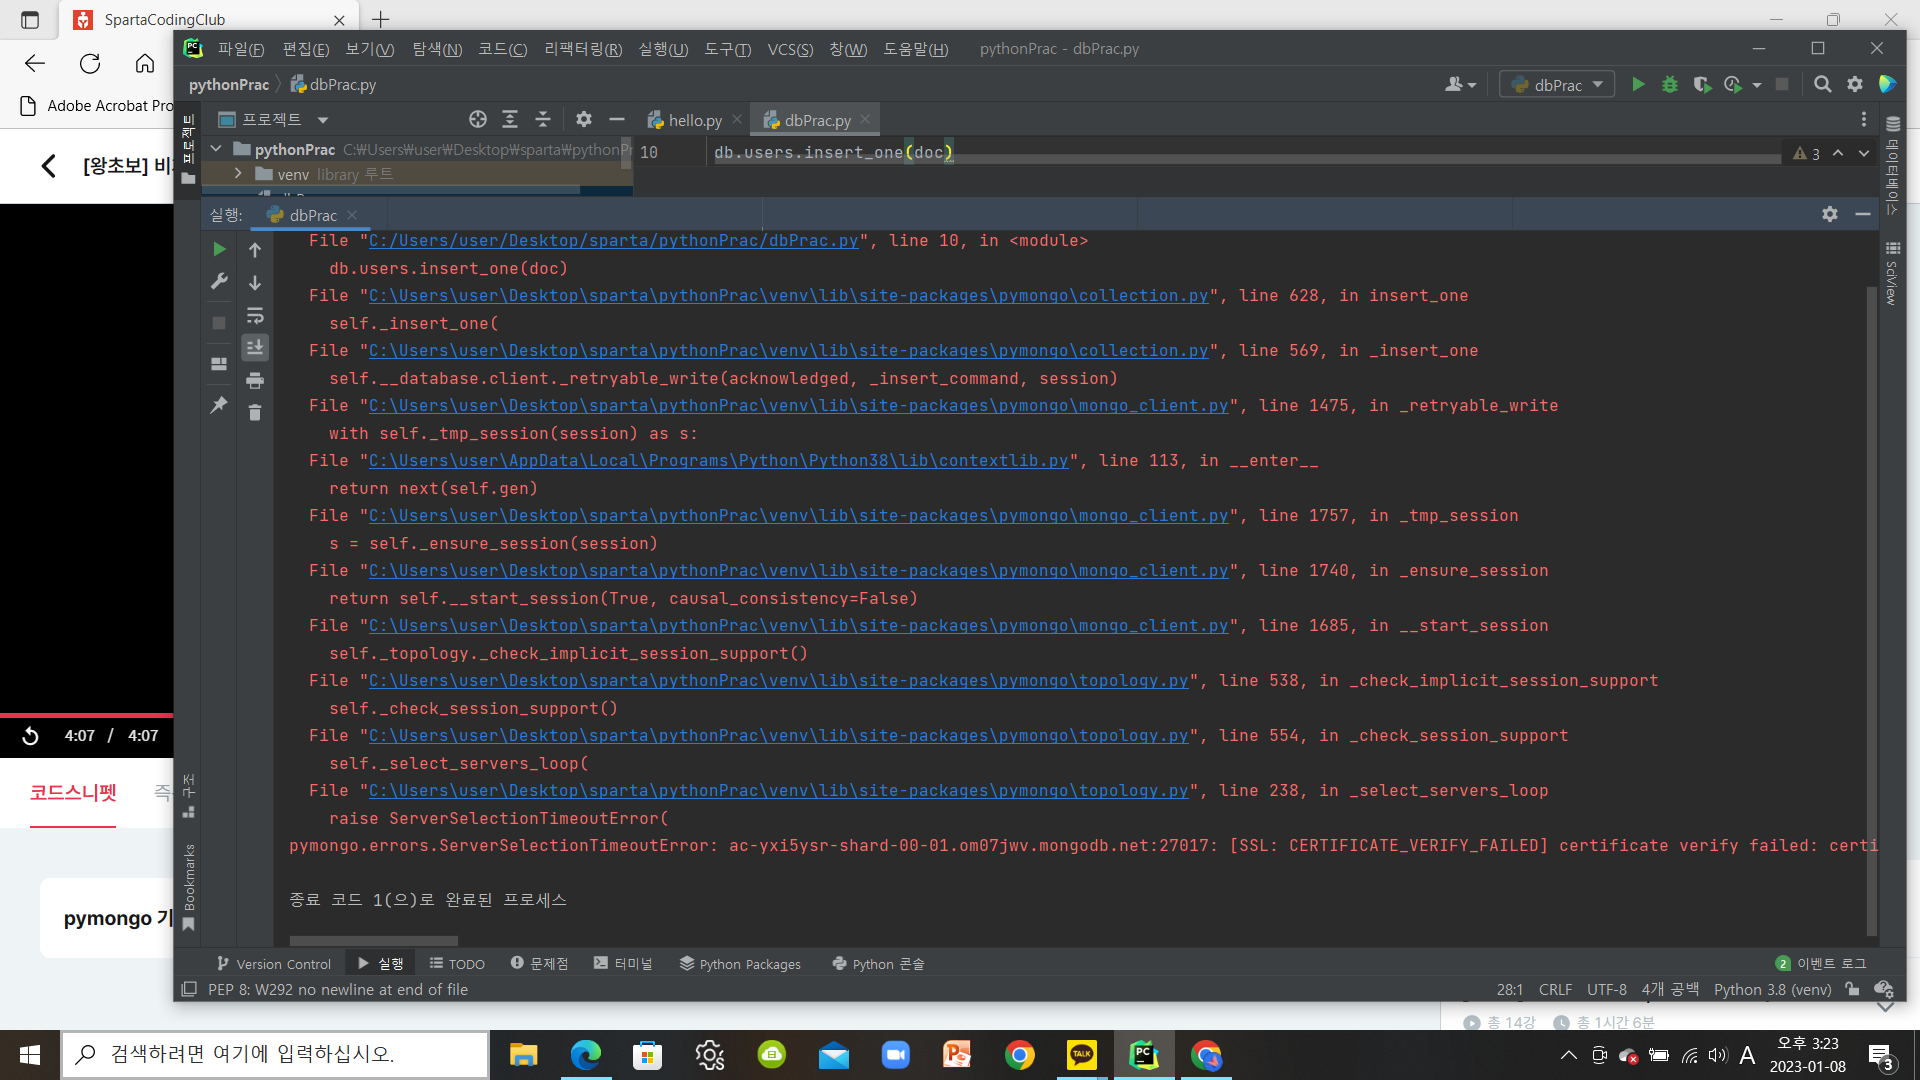Open Python Packages tool window
The height and width of the screenshot is (1080, 1920).
point(740,964)
